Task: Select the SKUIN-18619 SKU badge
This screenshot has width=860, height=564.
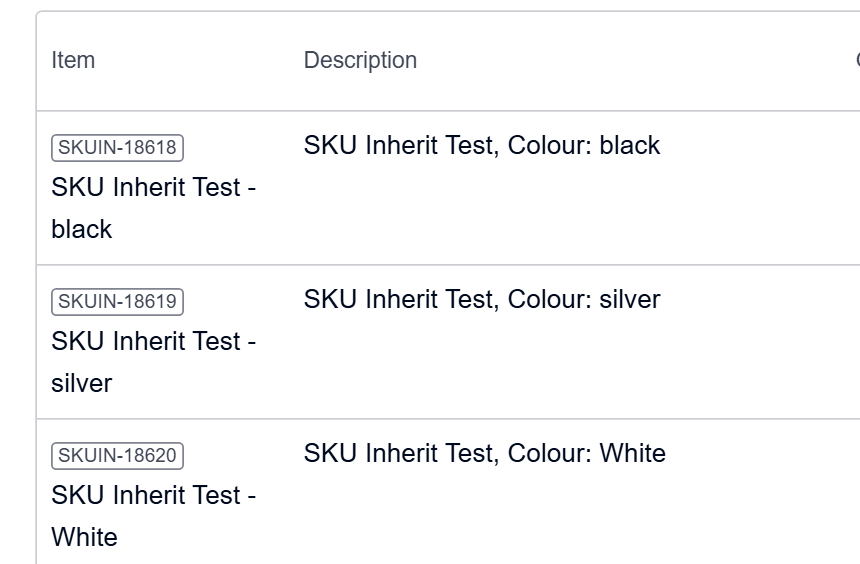Action: (x=117, y=302)
